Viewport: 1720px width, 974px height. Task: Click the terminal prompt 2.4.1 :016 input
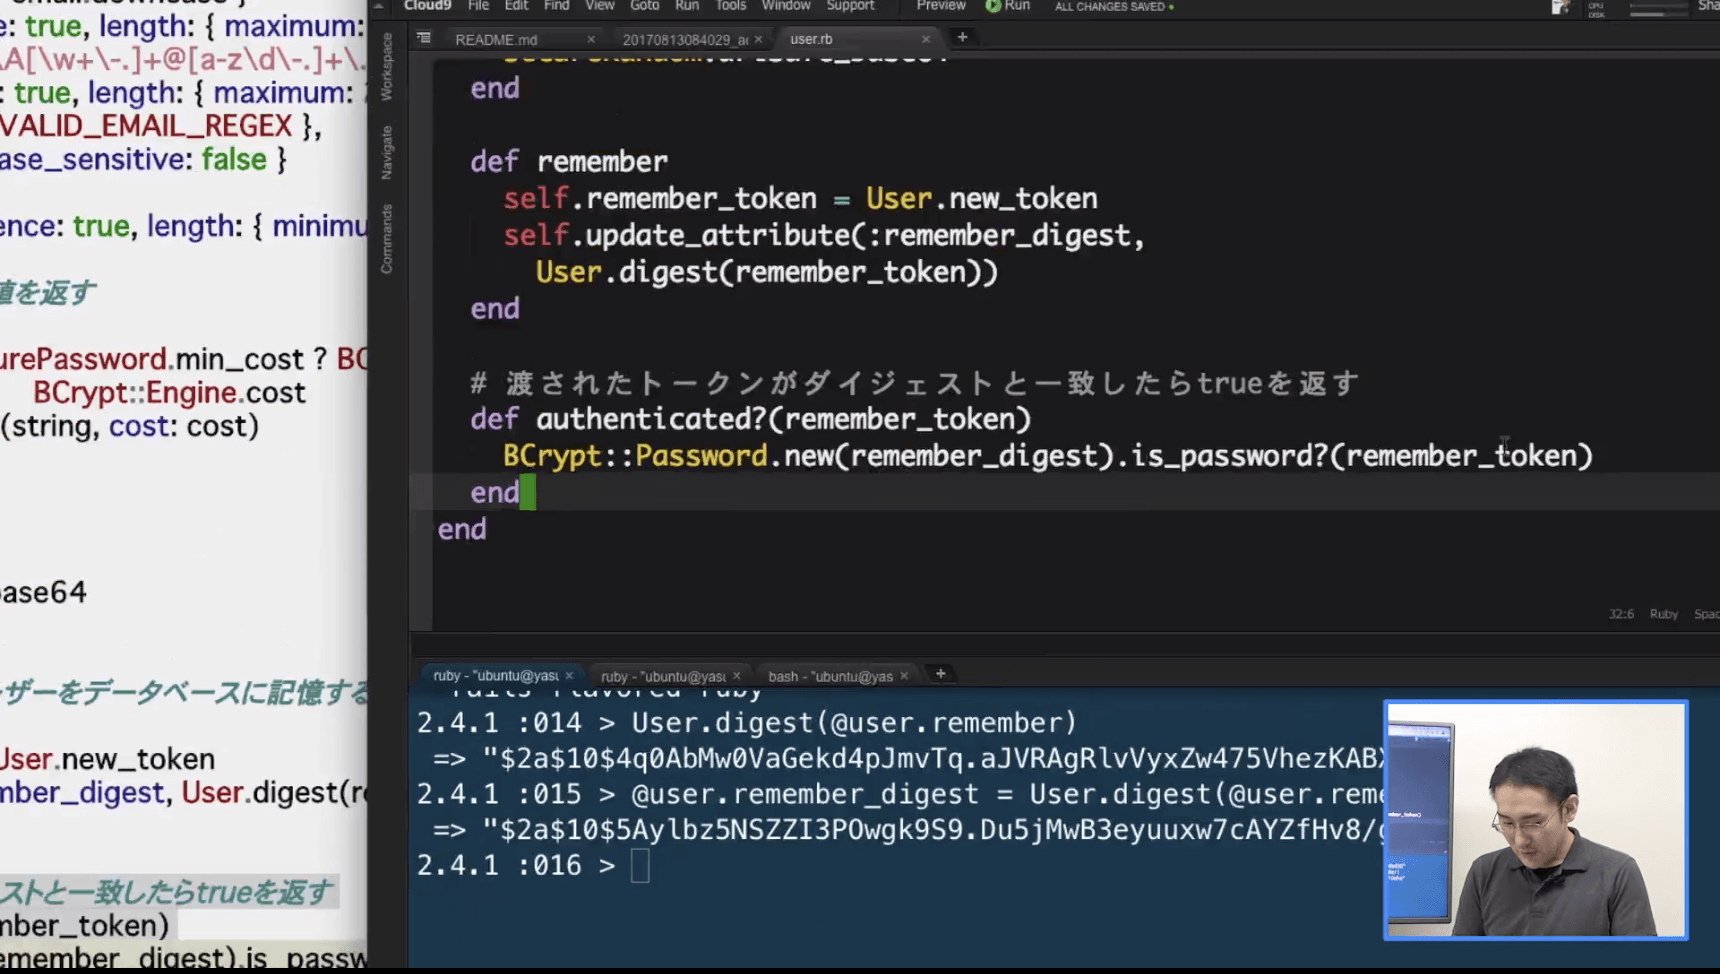tap(640, 866)
